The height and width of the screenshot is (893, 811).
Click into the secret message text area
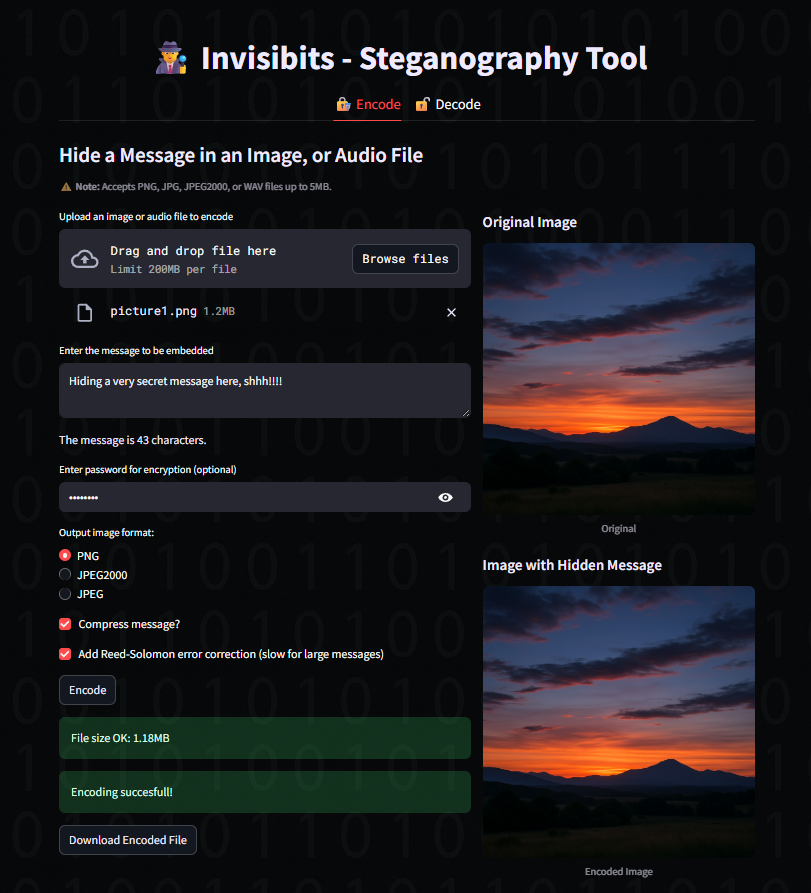(x=265, y=391)
